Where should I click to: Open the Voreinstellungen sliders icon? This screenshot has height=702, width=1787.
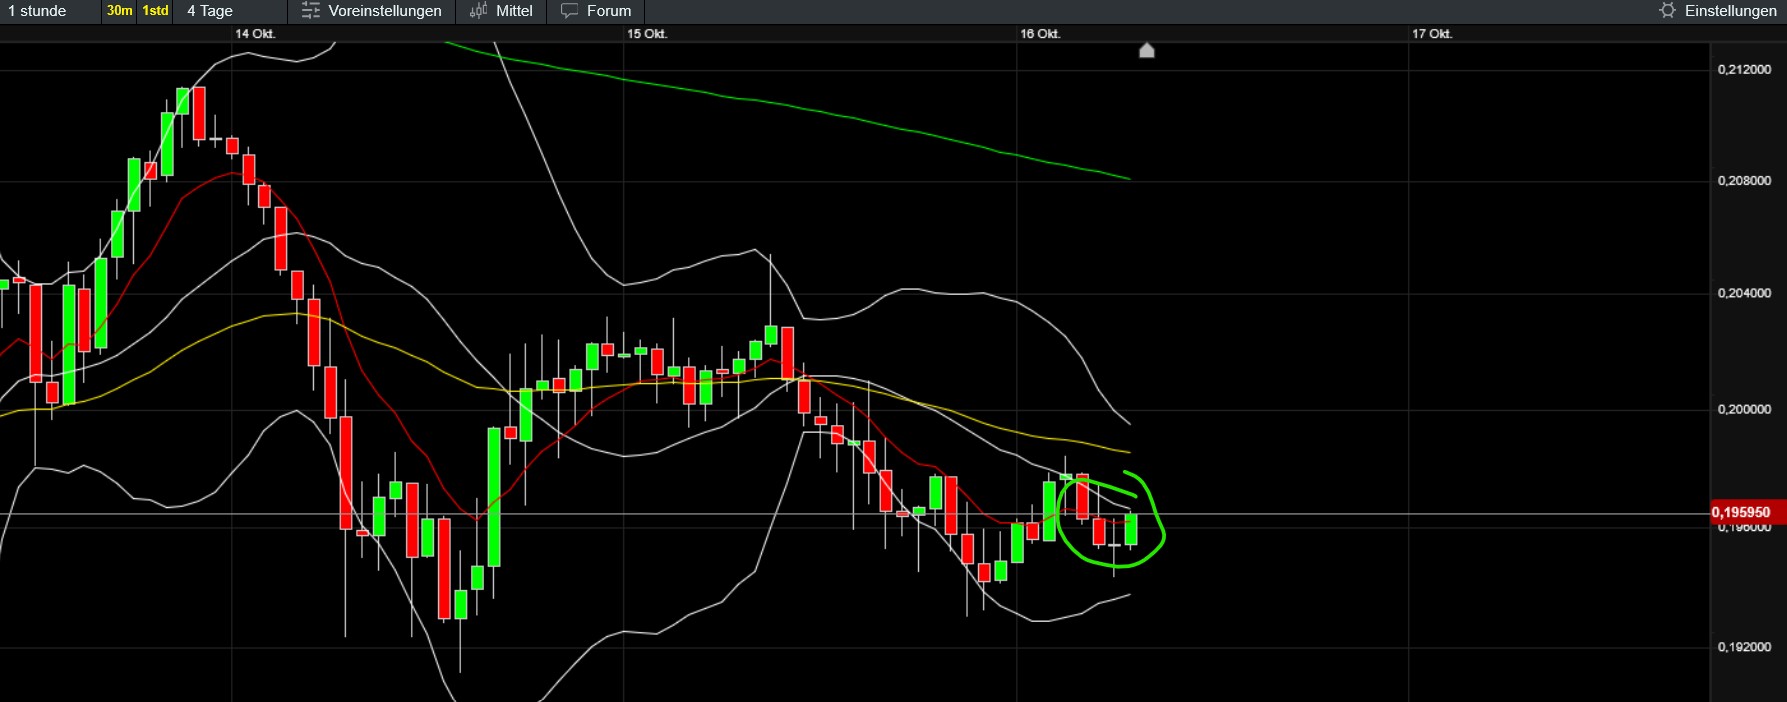point(311,11)
